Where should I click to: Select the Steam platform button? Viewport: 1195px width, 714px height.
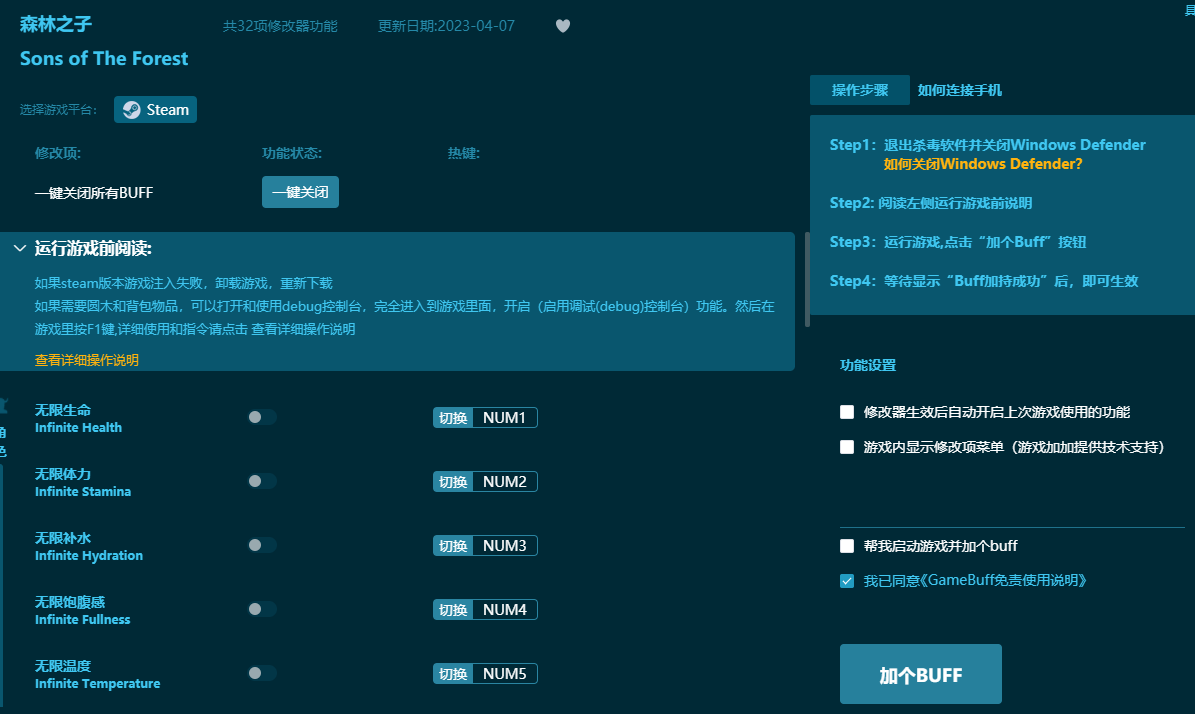155,110
